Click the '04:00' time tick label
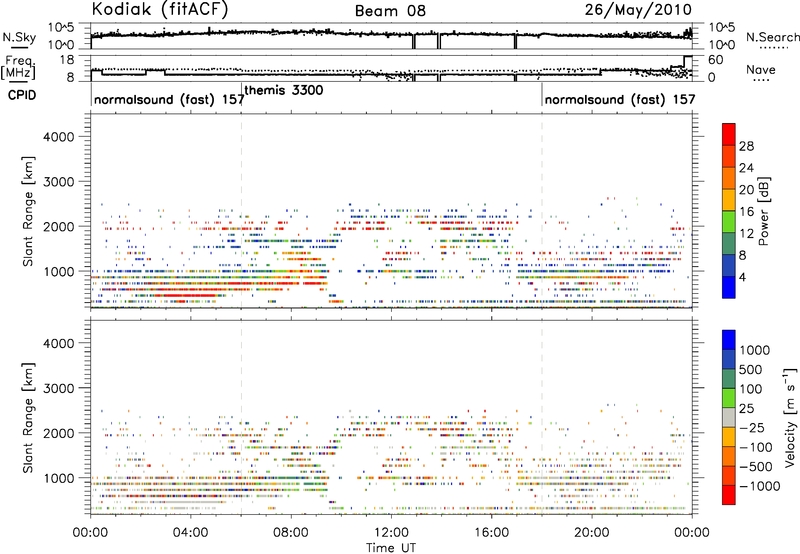The height and width of the screenshot is (554, 800). point(190,533)
